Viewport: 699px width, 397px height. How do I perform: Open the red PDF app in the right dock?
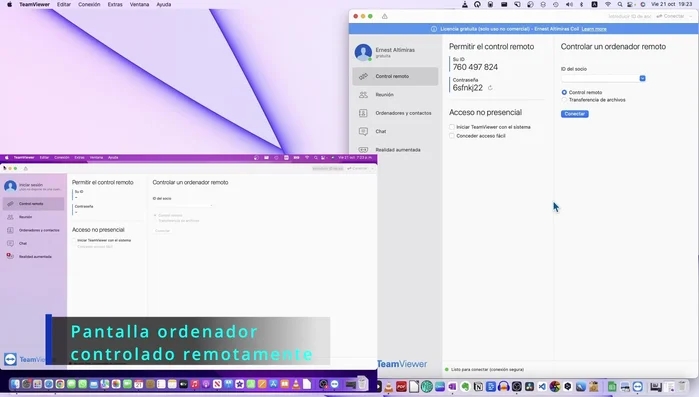coord(401,386)
